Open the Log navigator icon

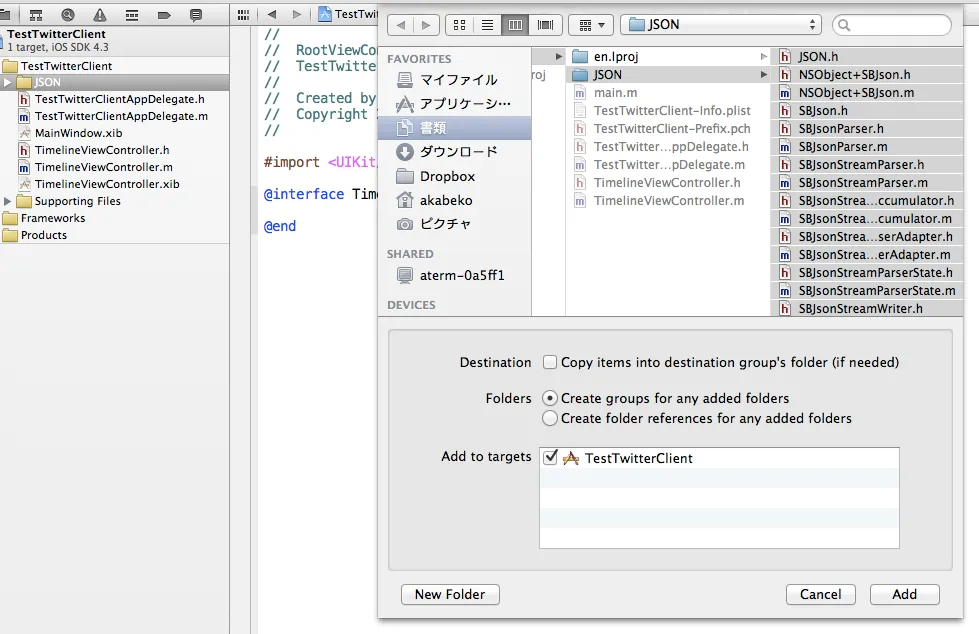click(x=196, y=15)
